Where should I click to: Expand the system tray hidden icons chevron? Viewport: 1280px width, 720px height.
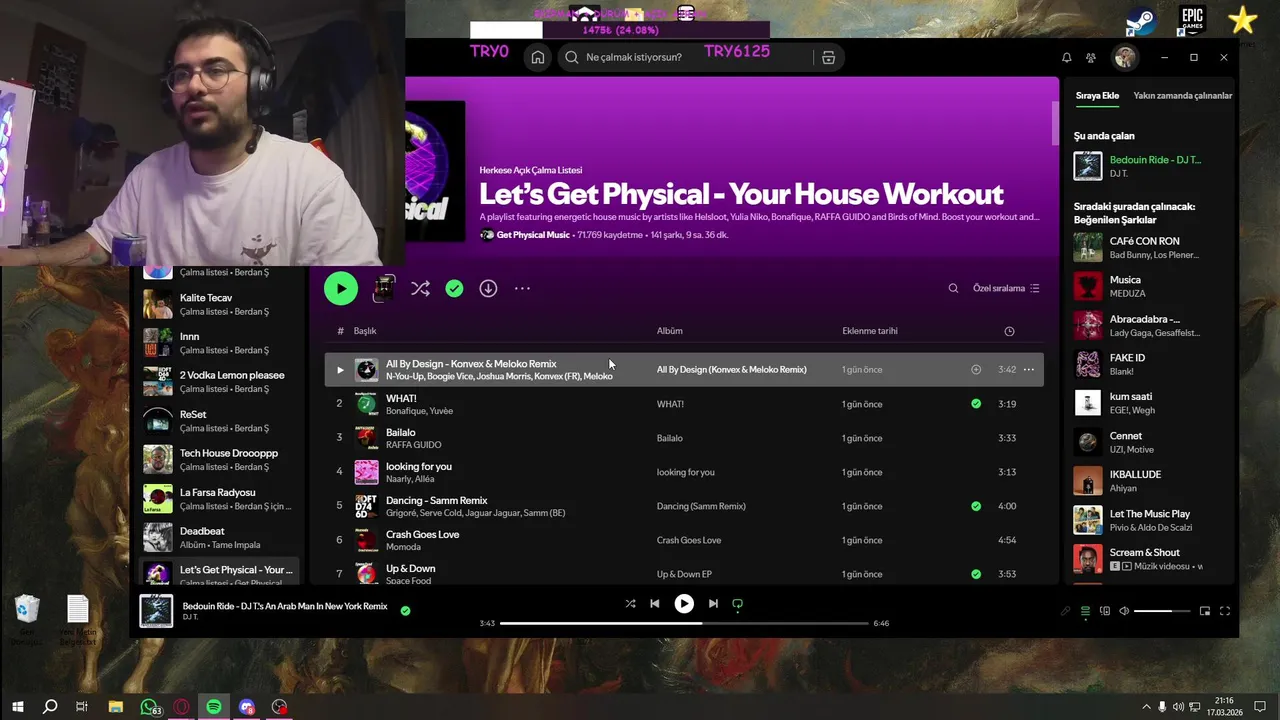[1146, 707]
